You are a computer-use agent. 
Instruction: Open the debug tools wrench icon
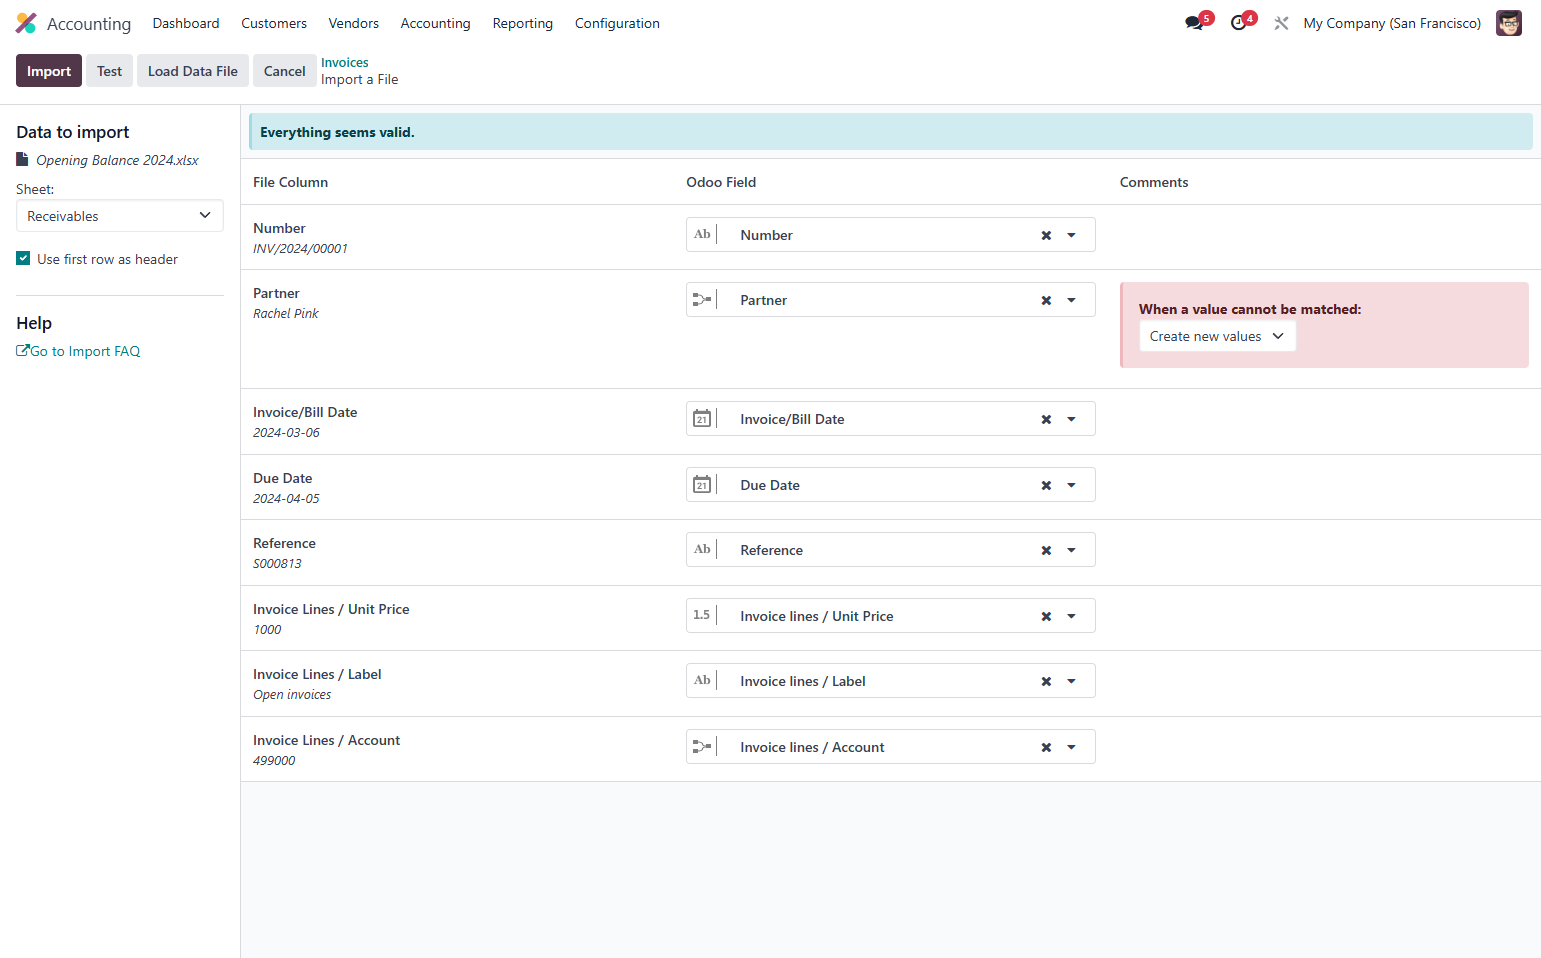coord(1281,23)
